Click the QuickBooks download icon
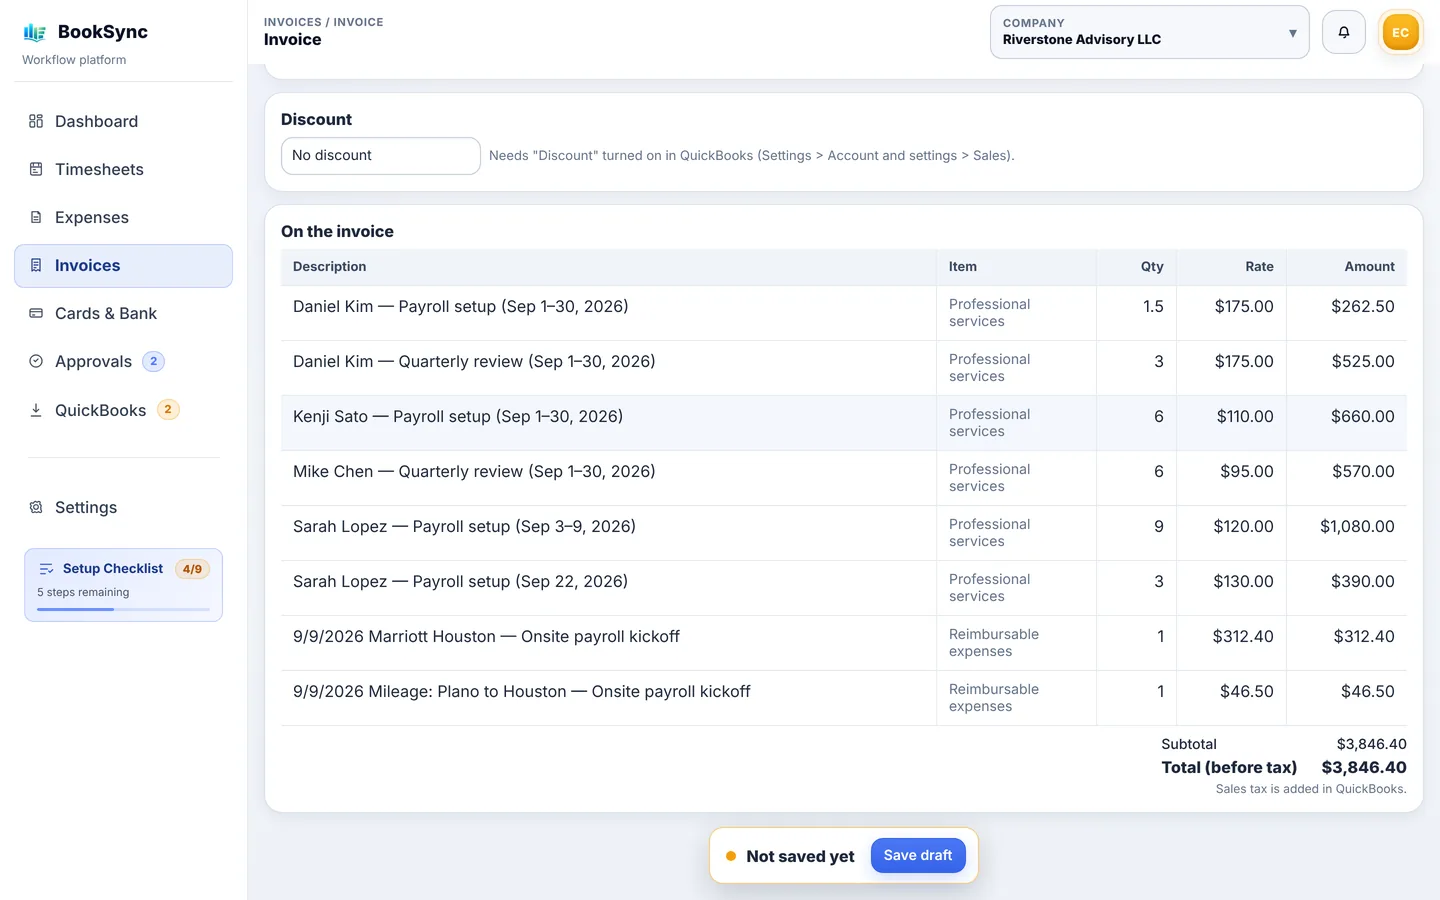The width and height of the screenshot is (1440, 900). (x=36, y=410)
